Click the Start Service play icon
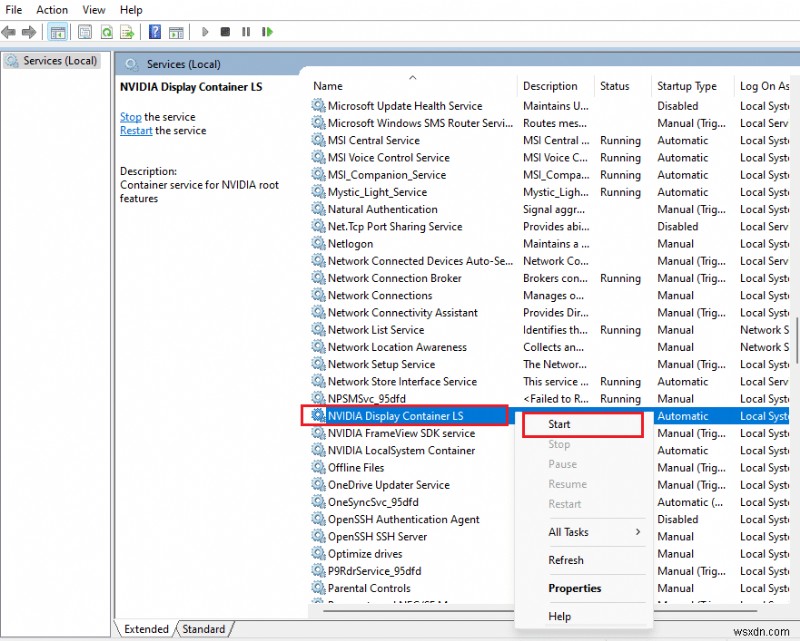800x641 pixels. click(205, 32)
